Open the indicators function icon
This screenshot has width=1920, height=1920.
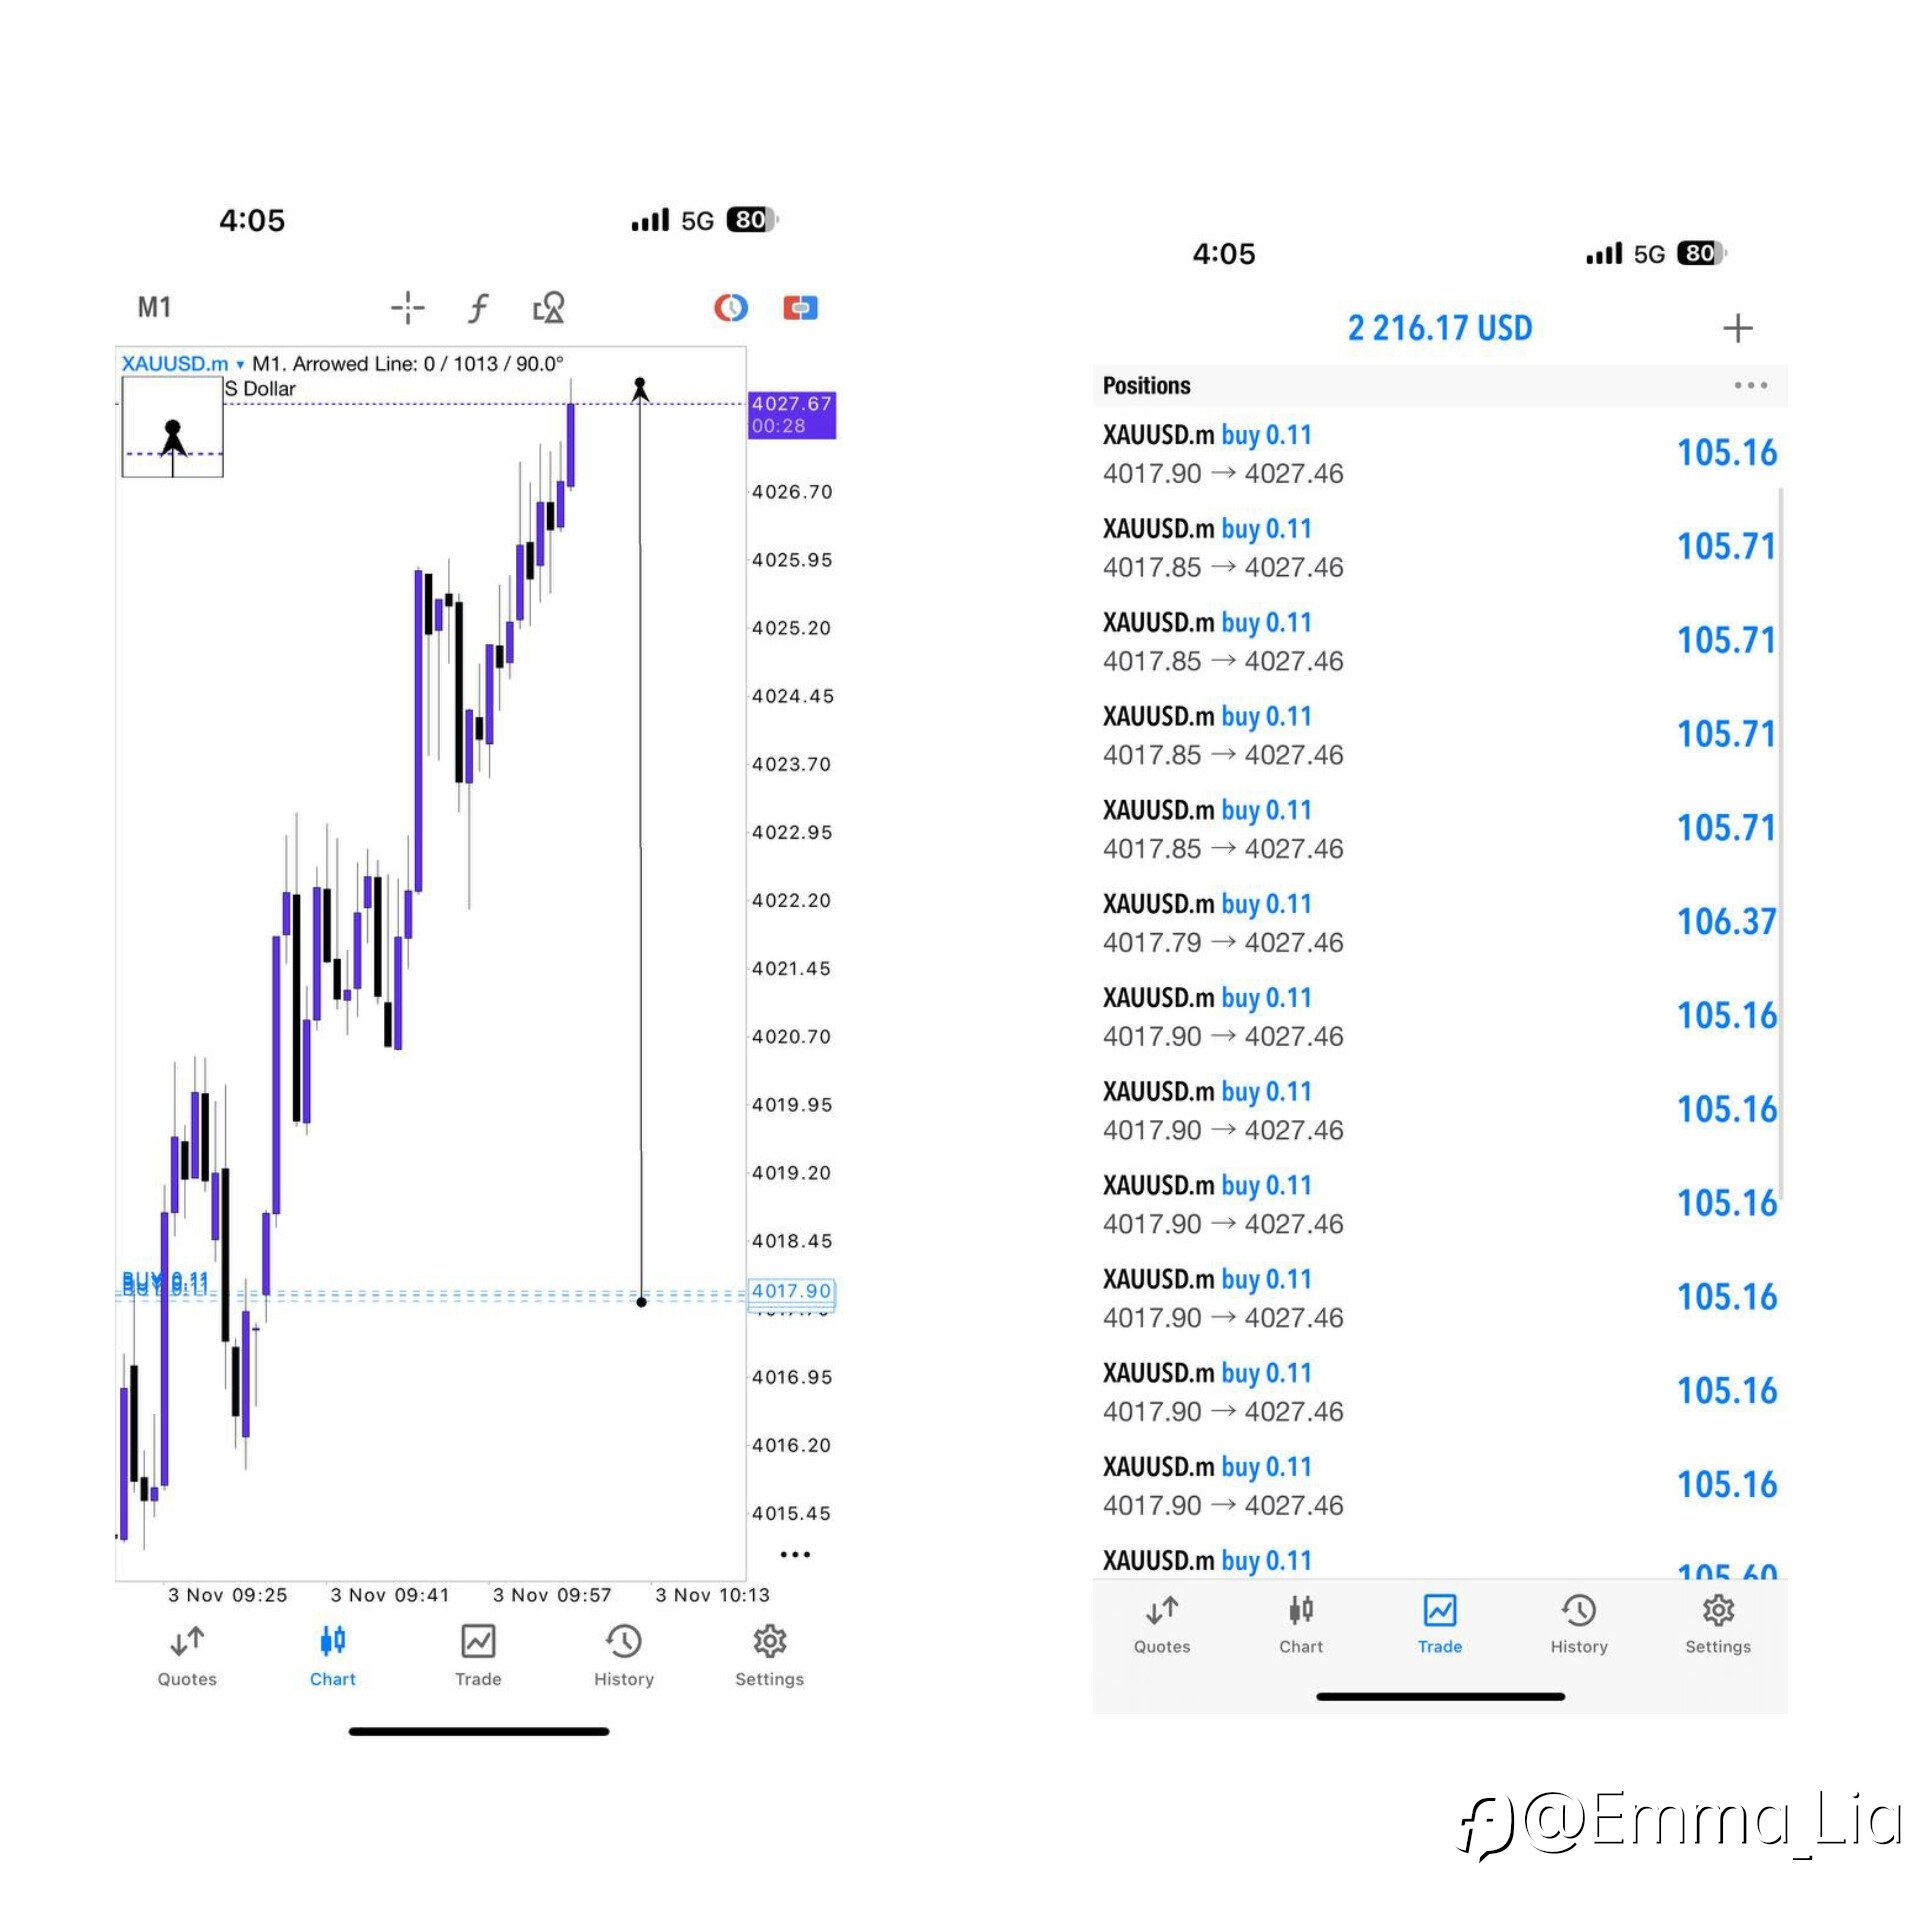tap(478, 307)
